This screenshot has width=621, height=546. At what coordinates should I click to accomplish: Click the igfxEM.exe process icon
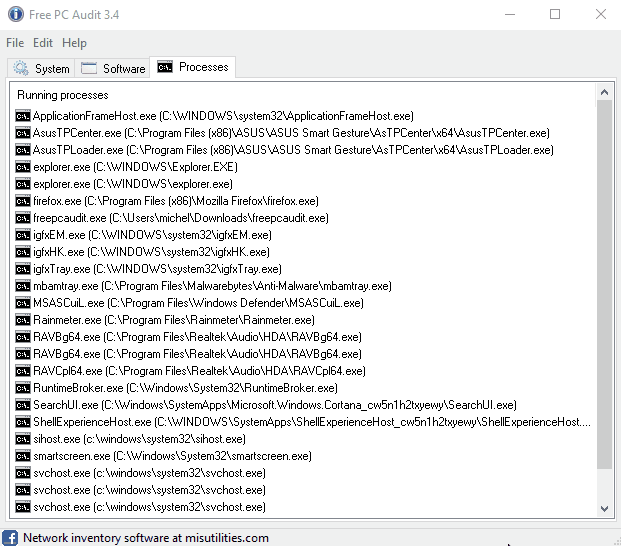click(23, 235)
